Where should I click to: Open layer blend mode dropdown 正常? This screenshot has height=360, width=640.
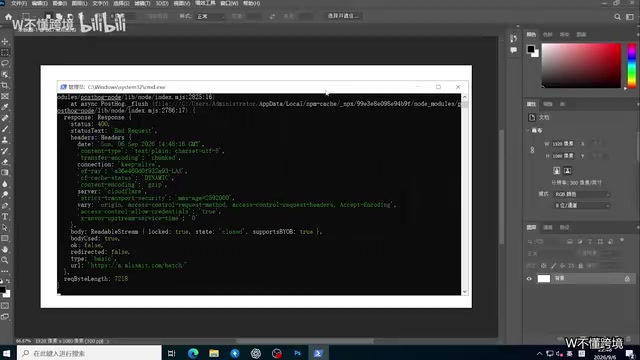[548, 253]
